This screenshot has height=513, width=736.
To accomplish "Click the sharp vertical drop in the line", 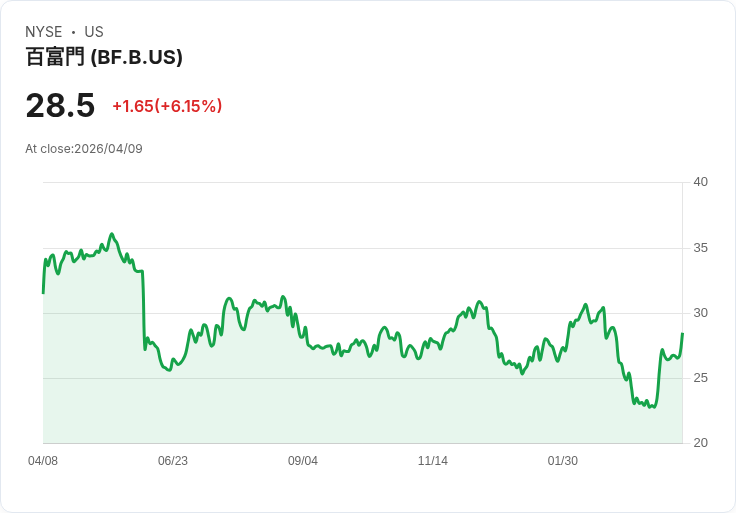I will click(143, 310).
